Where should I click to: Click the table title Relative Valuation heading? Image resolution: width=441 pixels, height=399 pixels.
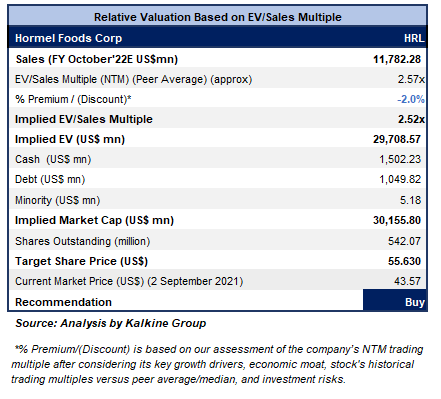coord(218,17)
